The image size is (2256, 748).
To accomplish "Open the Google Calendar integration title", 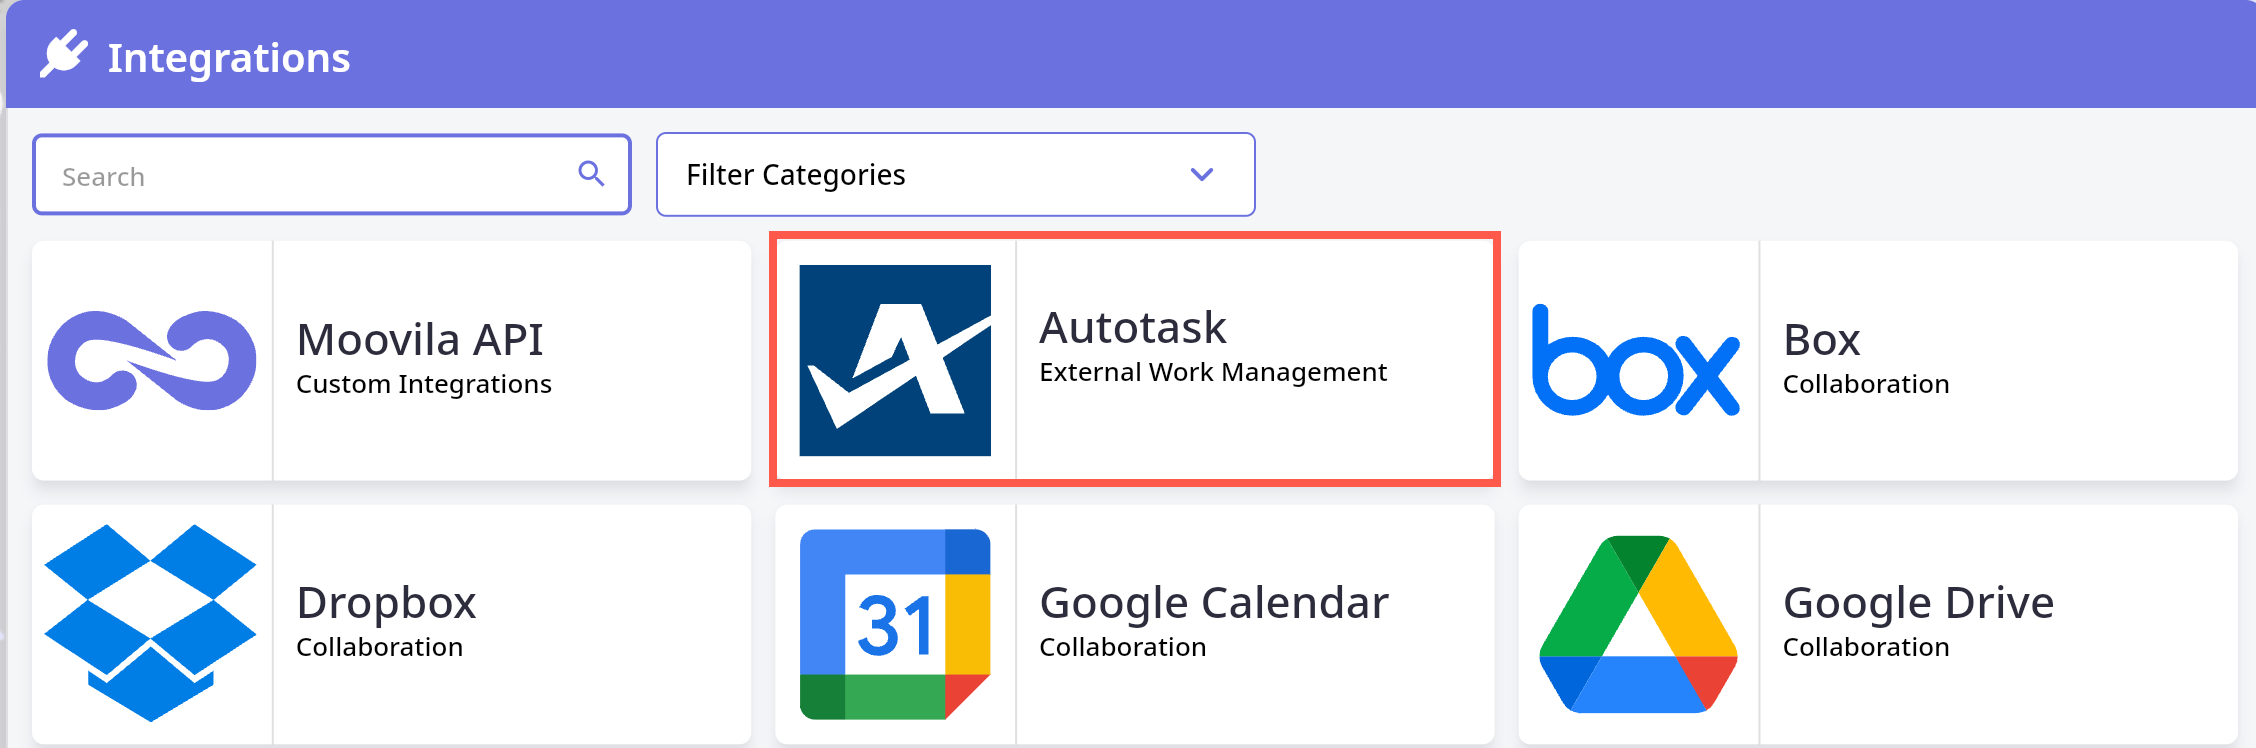I will coord(1213,603).
